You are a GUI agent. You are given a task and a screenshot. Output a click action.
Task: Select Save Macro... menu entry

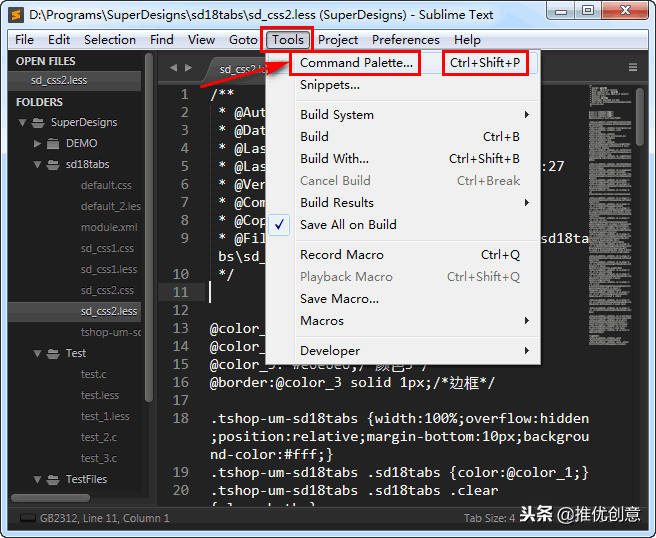coord(403,299)
